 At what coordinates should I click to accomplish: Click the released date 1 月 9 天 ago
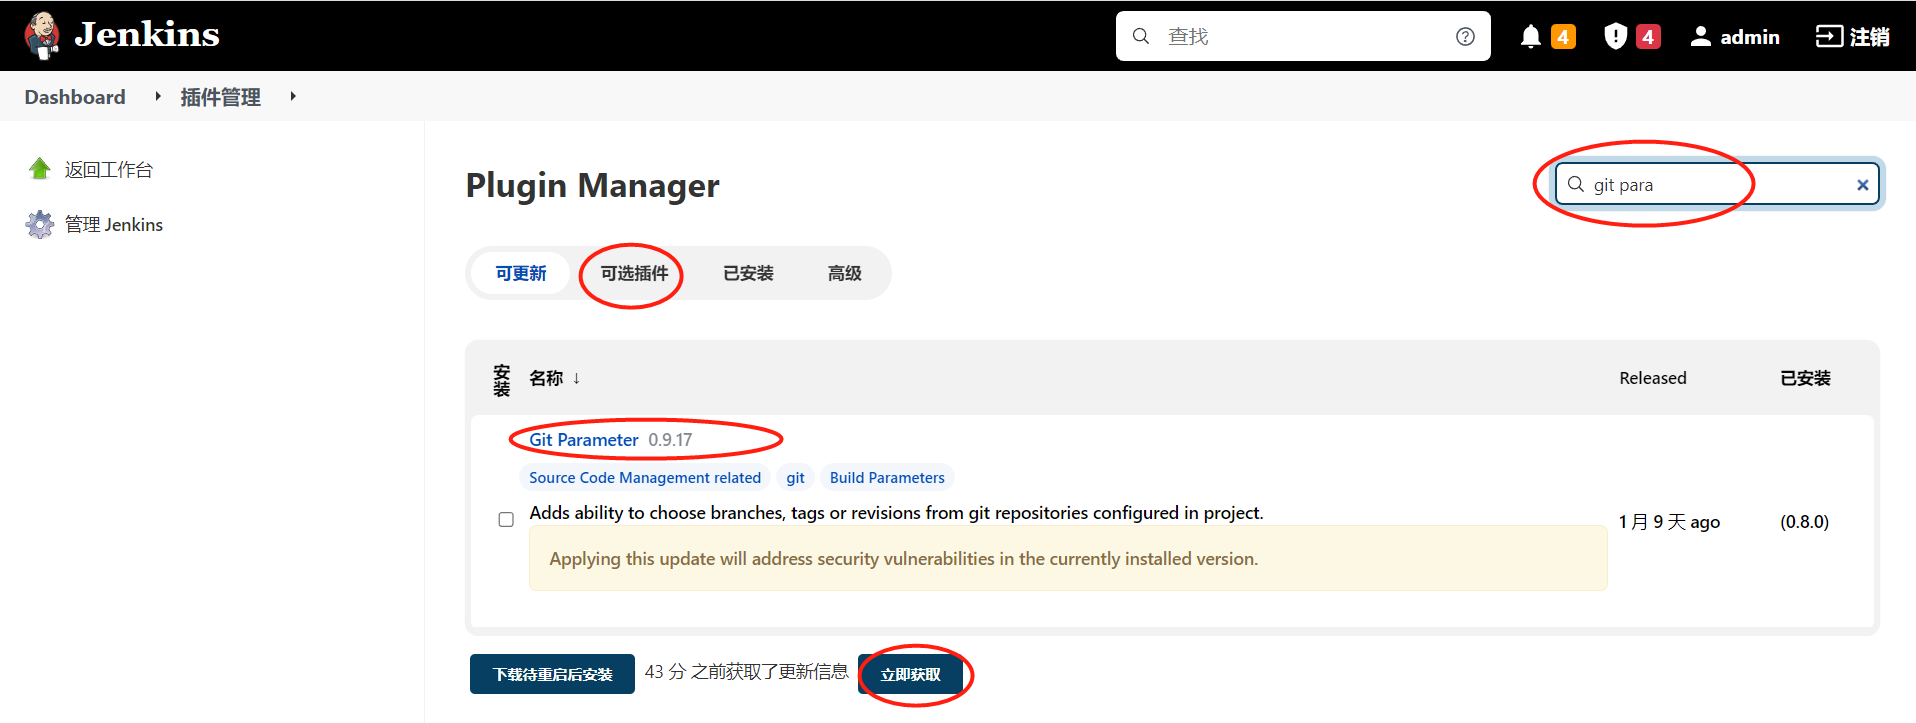pos(1669,522)
